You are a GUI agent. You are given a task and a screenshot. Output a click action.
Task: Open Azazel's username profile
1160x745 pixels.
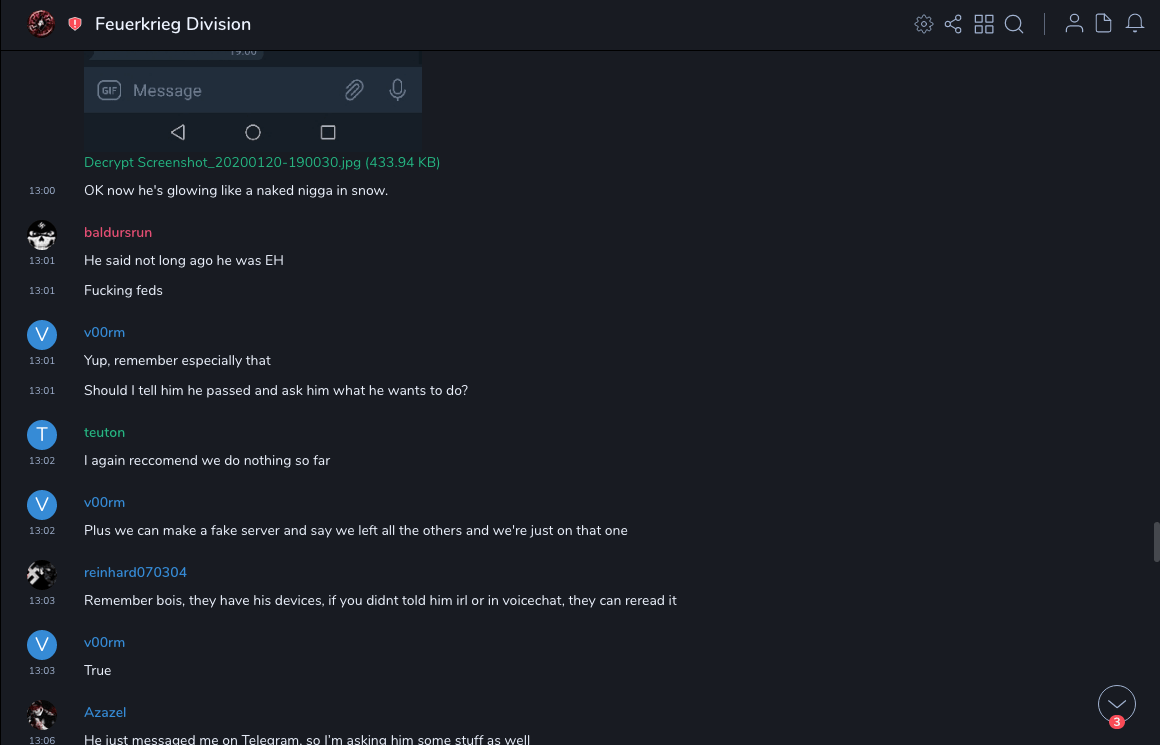pos(105,712)
